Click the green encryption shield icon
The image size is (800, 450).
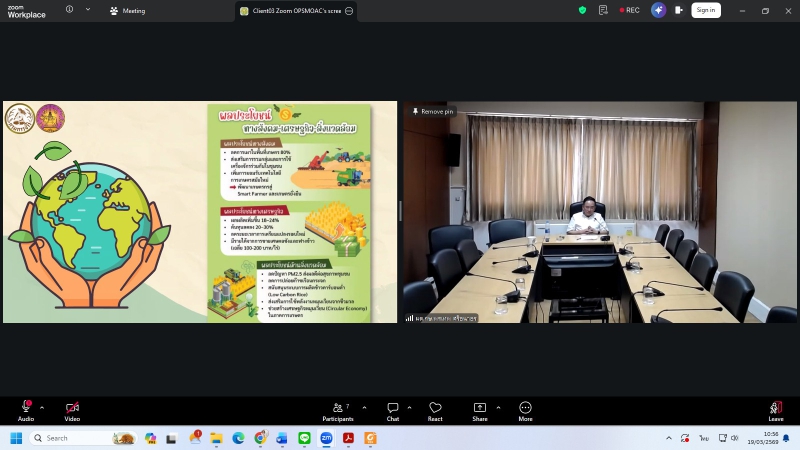coord(583,10)
